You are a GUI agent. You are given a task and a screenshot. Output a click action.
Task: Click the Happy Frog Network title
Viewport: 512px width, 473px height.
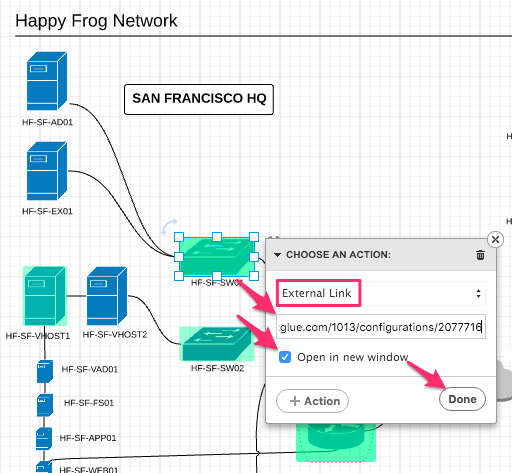pos(96,21)
